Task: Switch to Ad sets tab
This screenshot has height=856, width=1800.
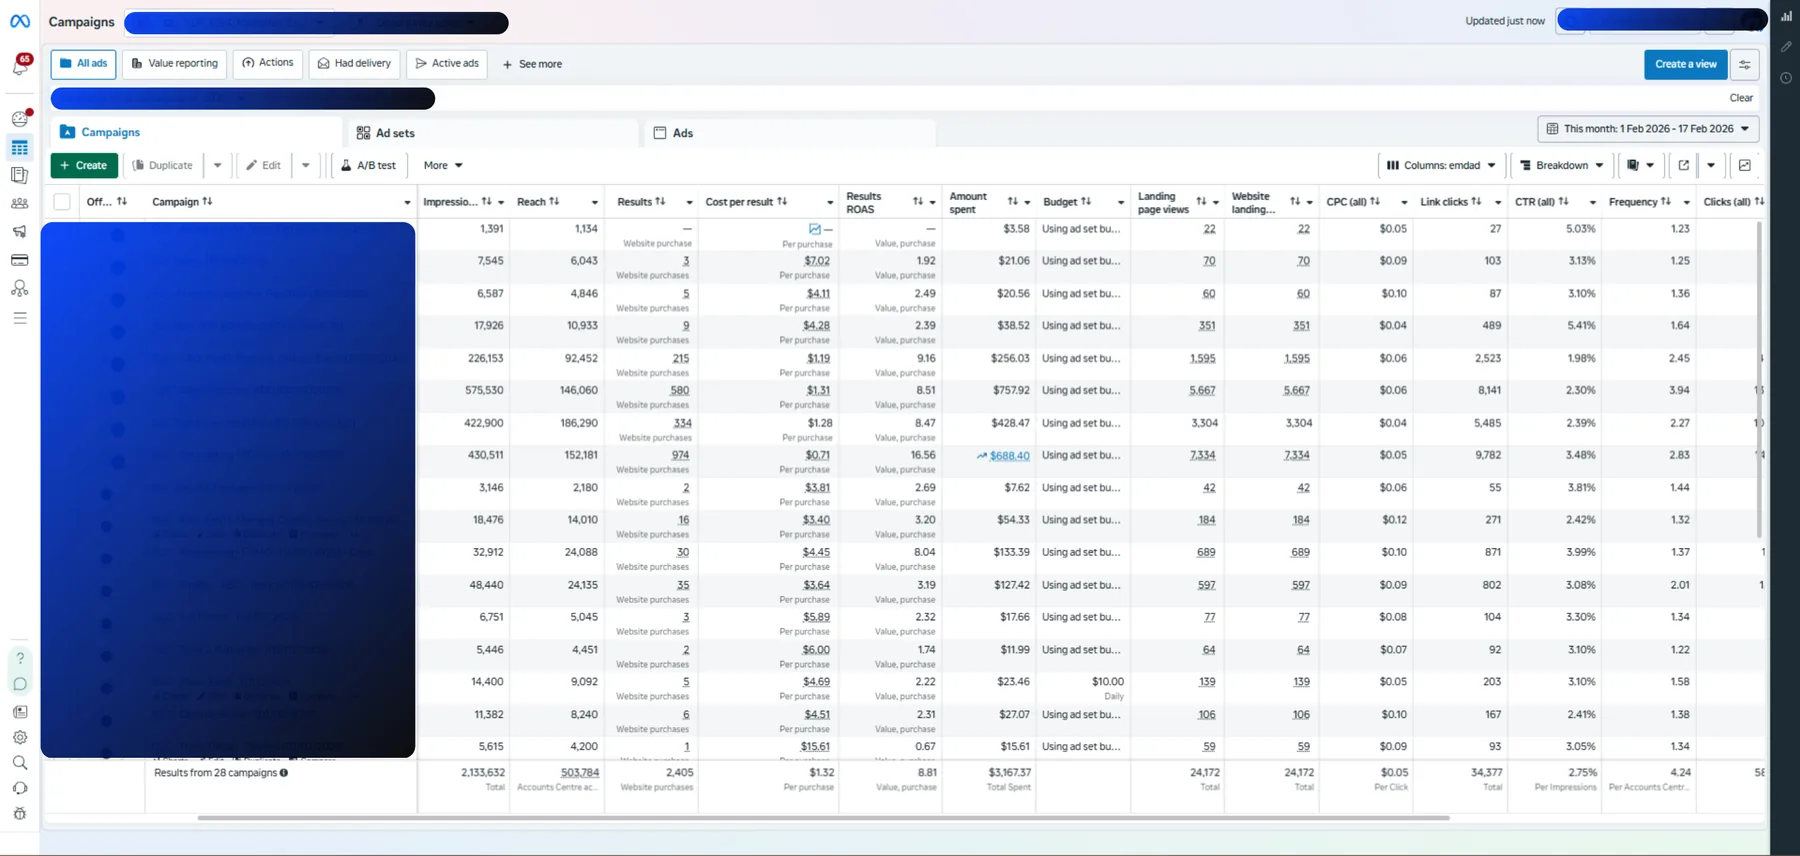Action: (493, 133)
